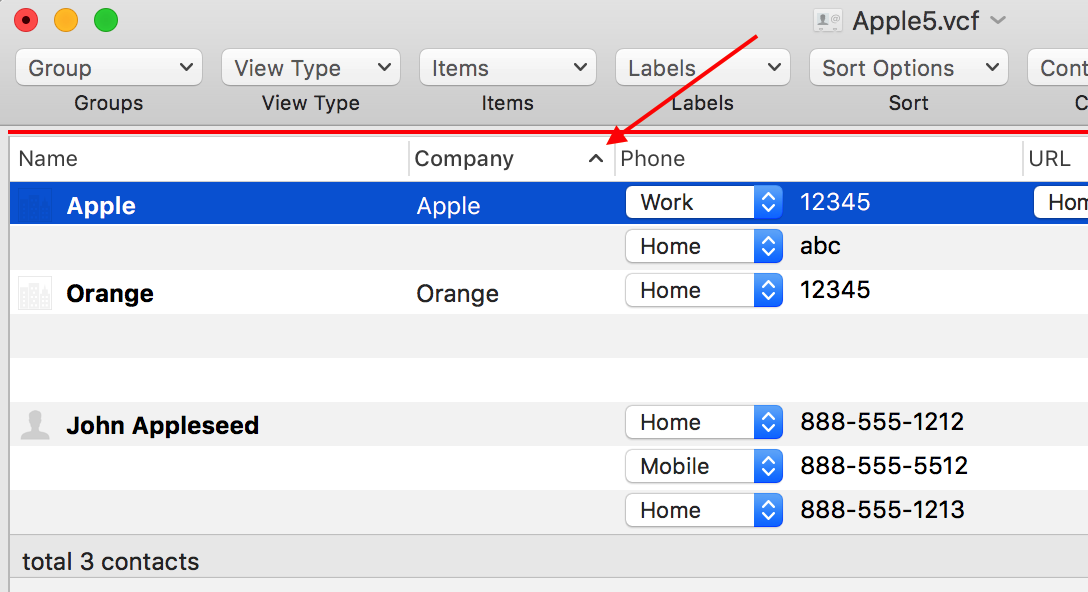Open the Mobile phone label popup

click(703, 466)
